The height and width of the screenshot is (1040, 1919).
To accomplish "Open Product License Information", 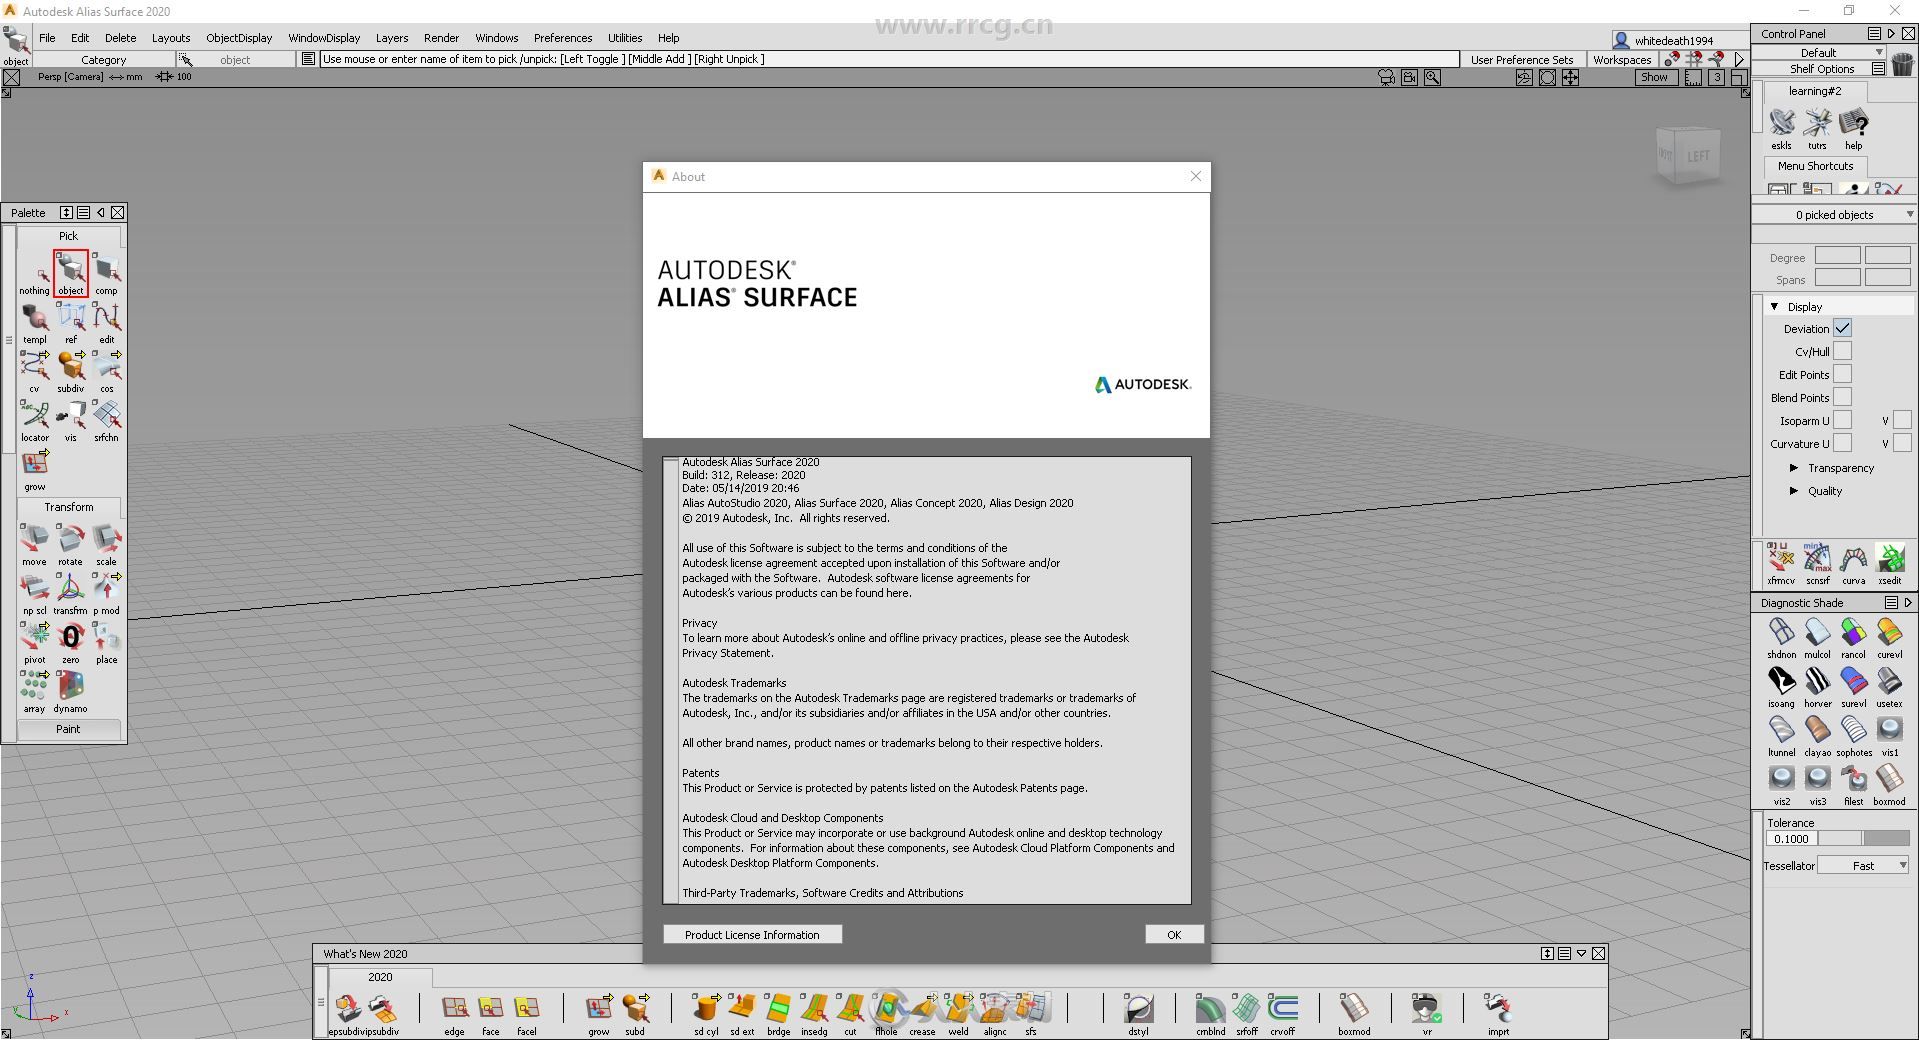I will point(752,934).
